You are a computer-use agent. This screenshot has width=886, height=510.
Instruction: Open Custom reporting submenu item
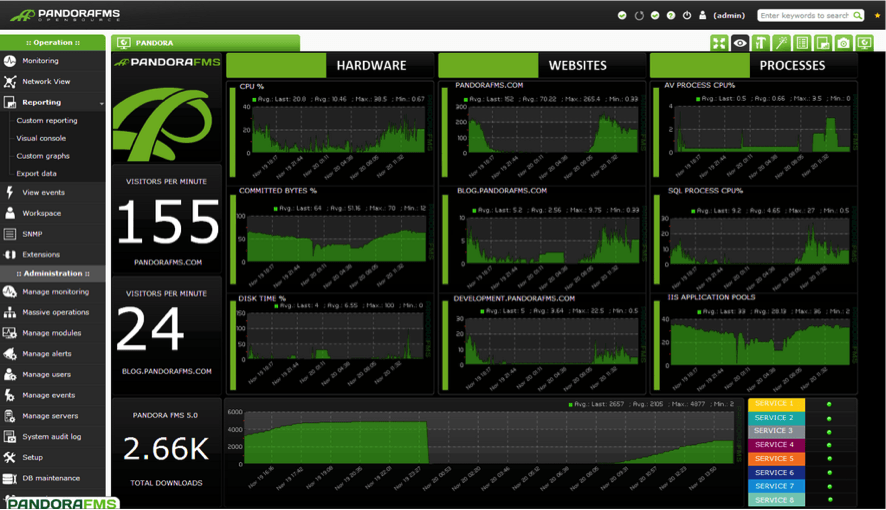[47, 121]
